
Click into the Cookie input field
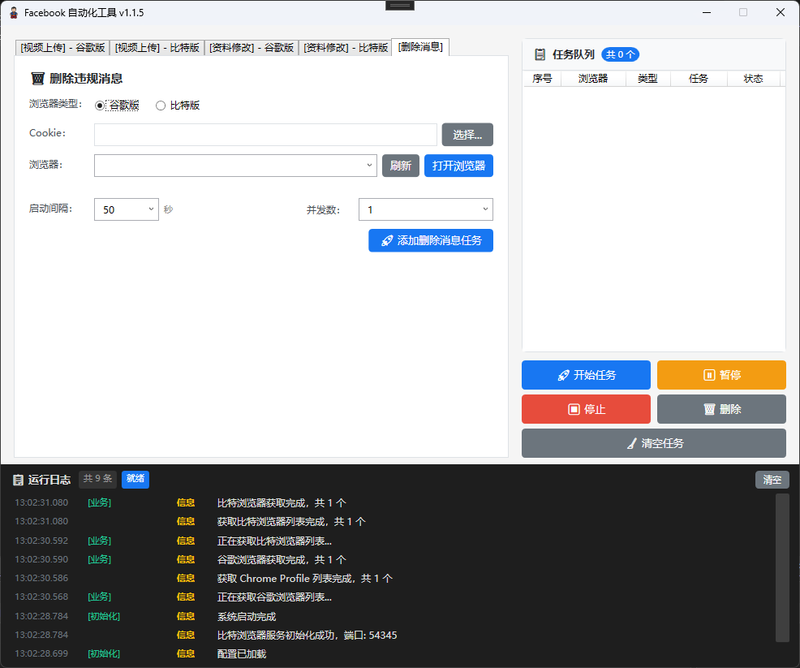[x=265, y=135]
